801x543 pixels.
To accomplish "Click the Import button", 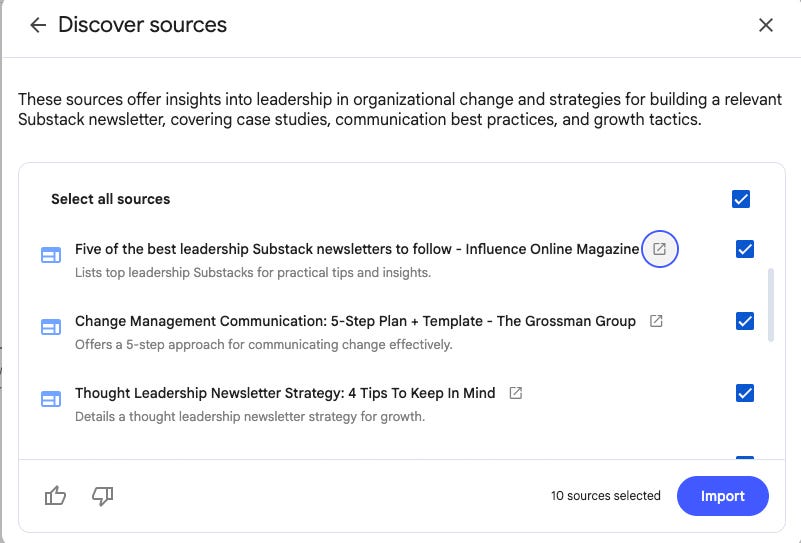I will (722, 496).
